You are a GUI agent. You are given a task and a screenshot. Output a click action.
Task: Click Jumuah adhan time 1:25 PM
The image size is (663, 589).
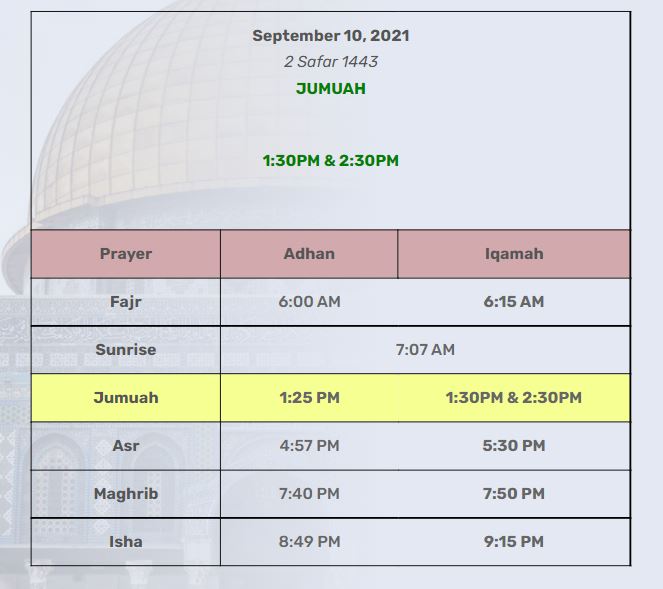pyautogui.click(x=309, y=398)
